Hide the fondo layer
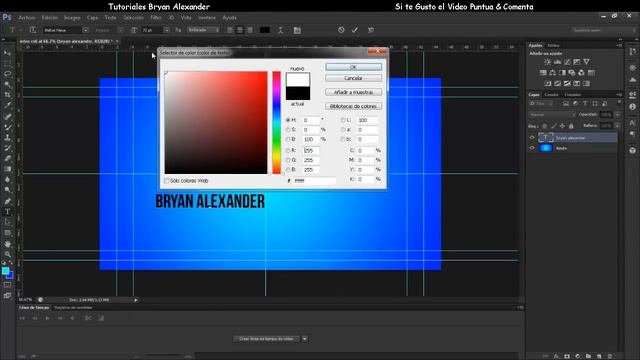The image size is (640, 360). [x=532, y=148]
